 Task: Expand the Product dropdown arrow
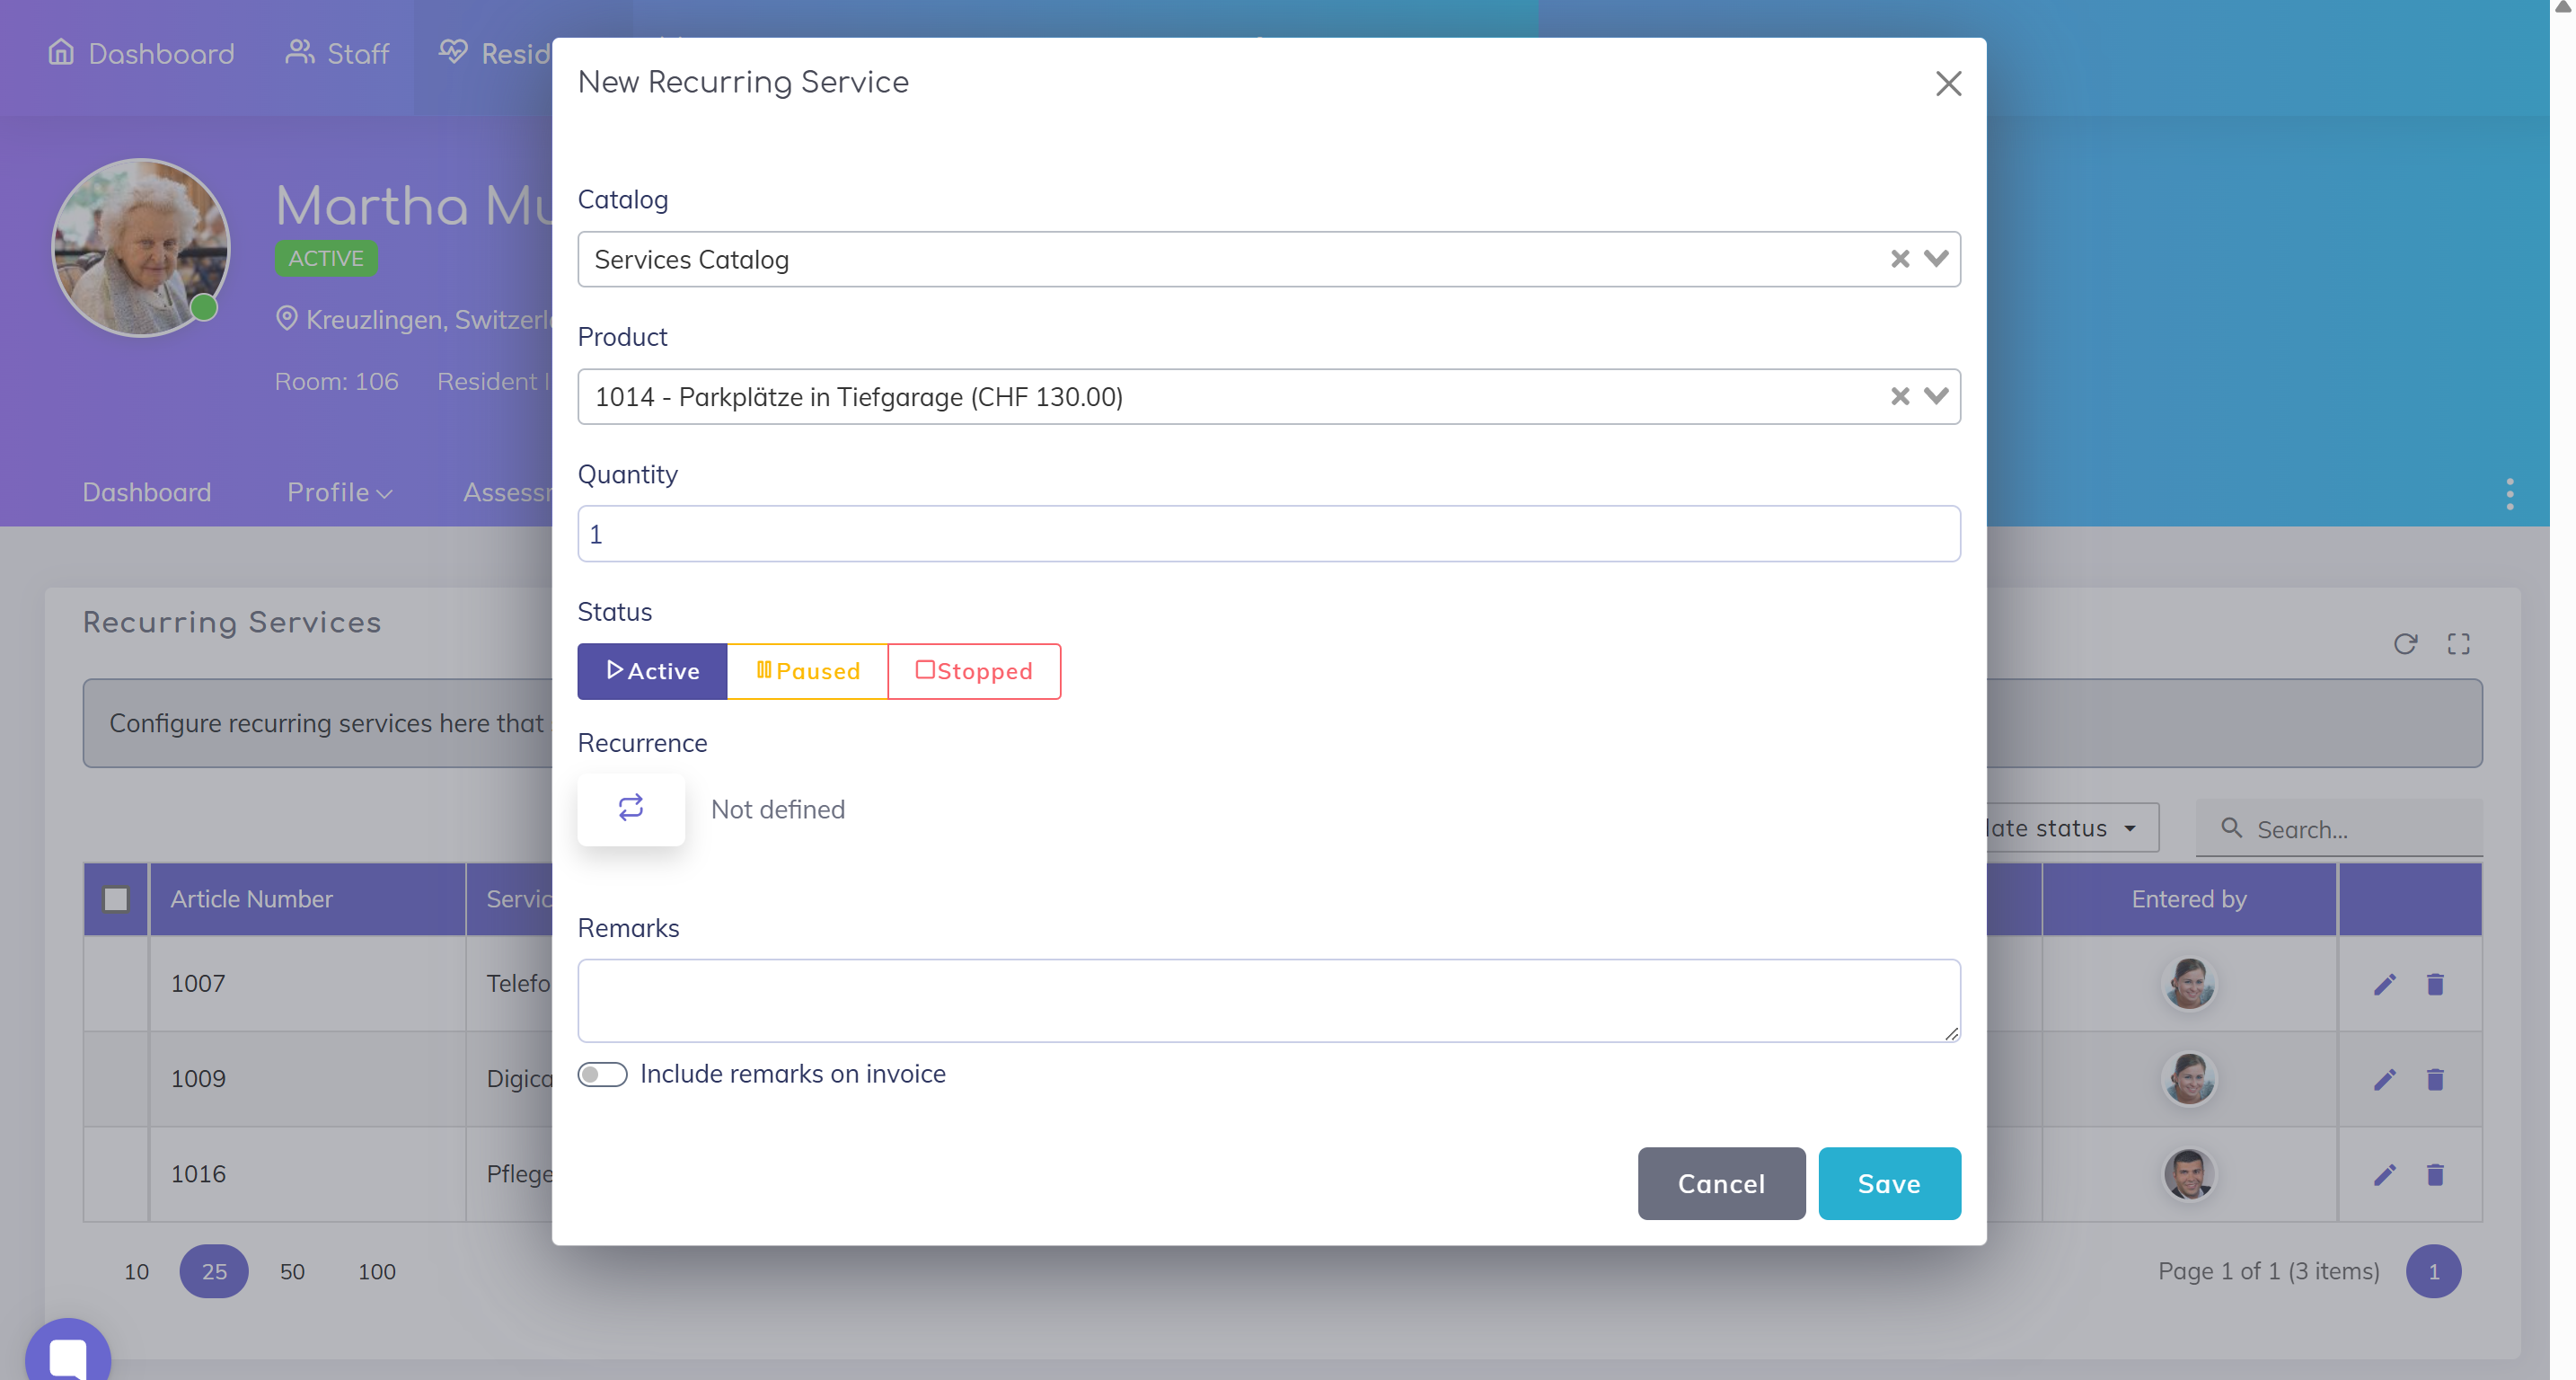(1936, 397)
